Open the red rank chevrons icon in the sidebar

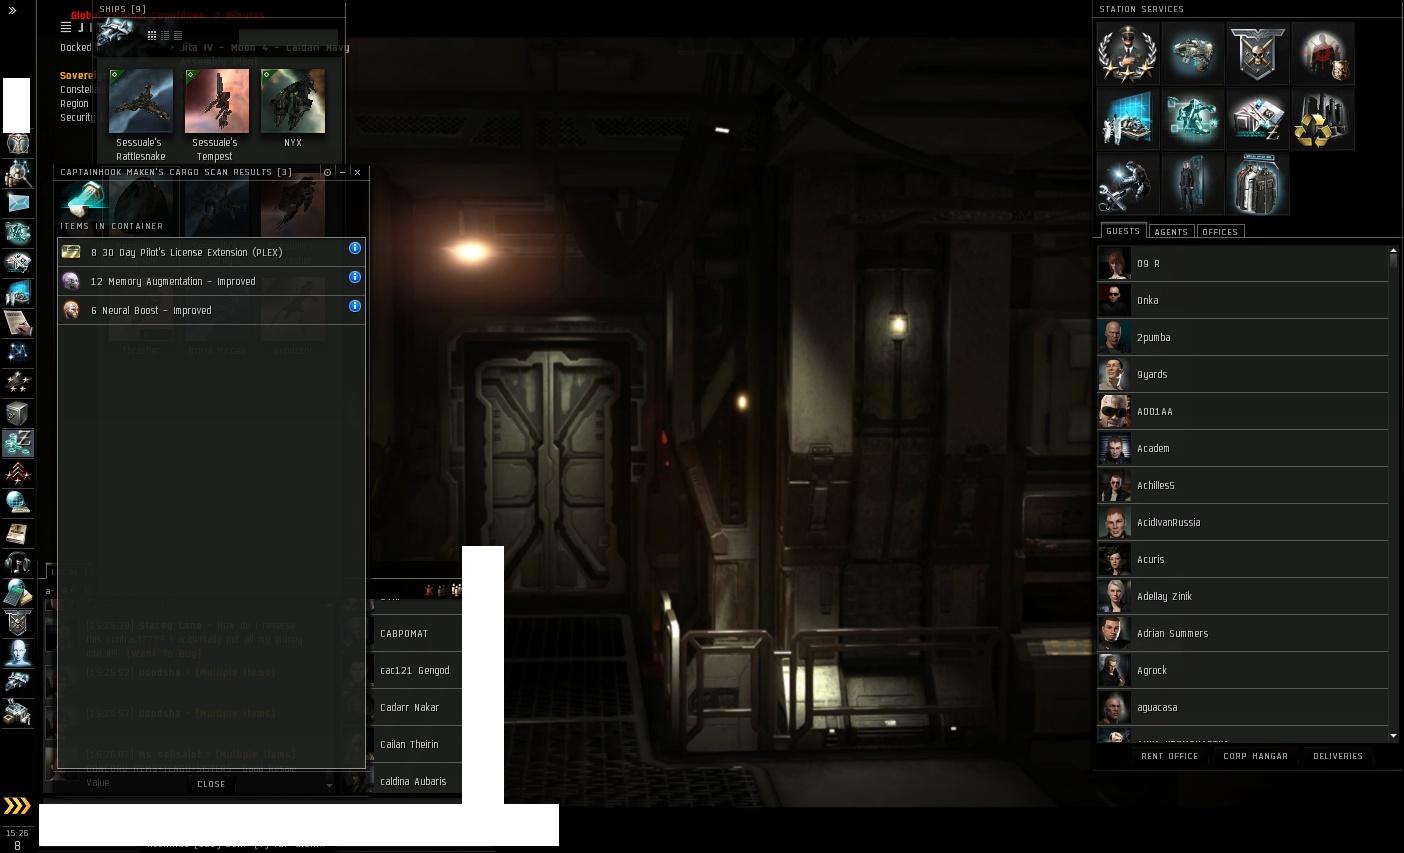click(17, 473)
